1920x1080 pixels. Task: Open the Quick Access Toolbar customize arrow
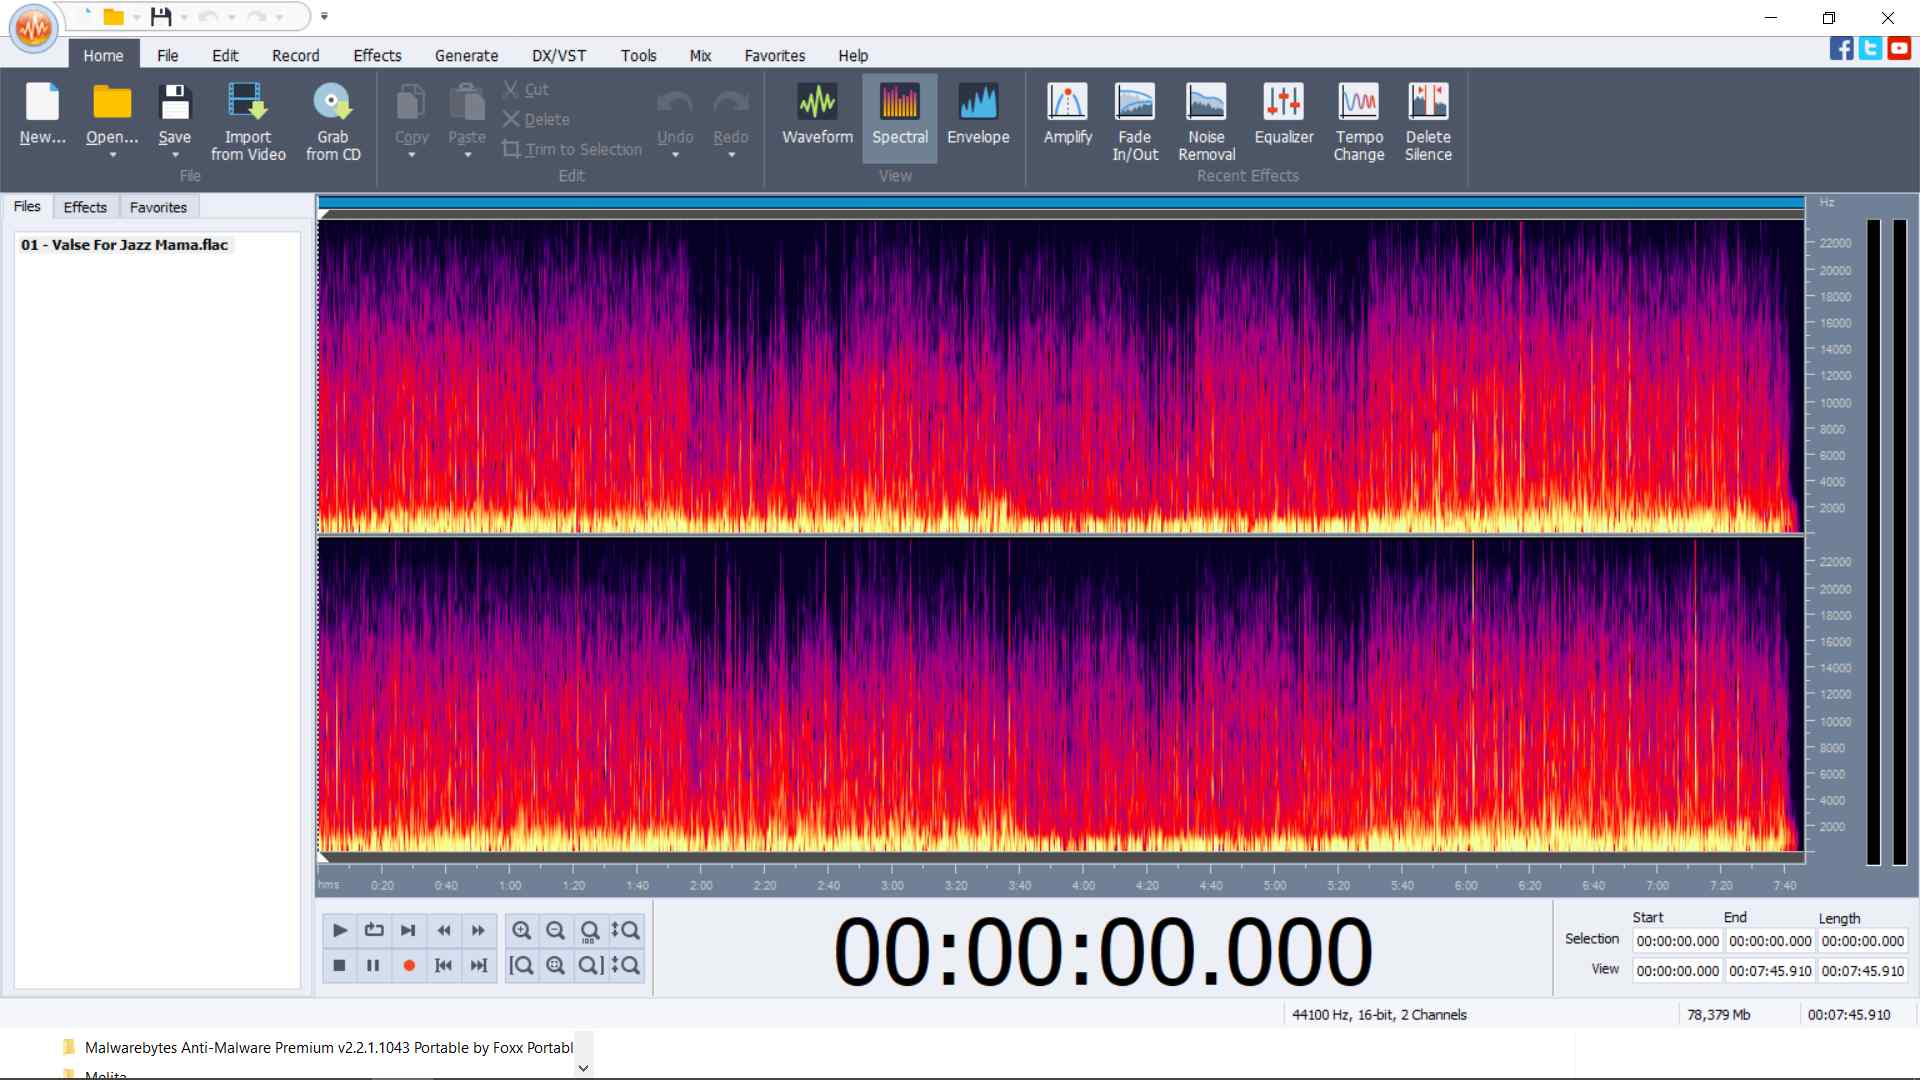pyautogui.click(x=324, y=16)
